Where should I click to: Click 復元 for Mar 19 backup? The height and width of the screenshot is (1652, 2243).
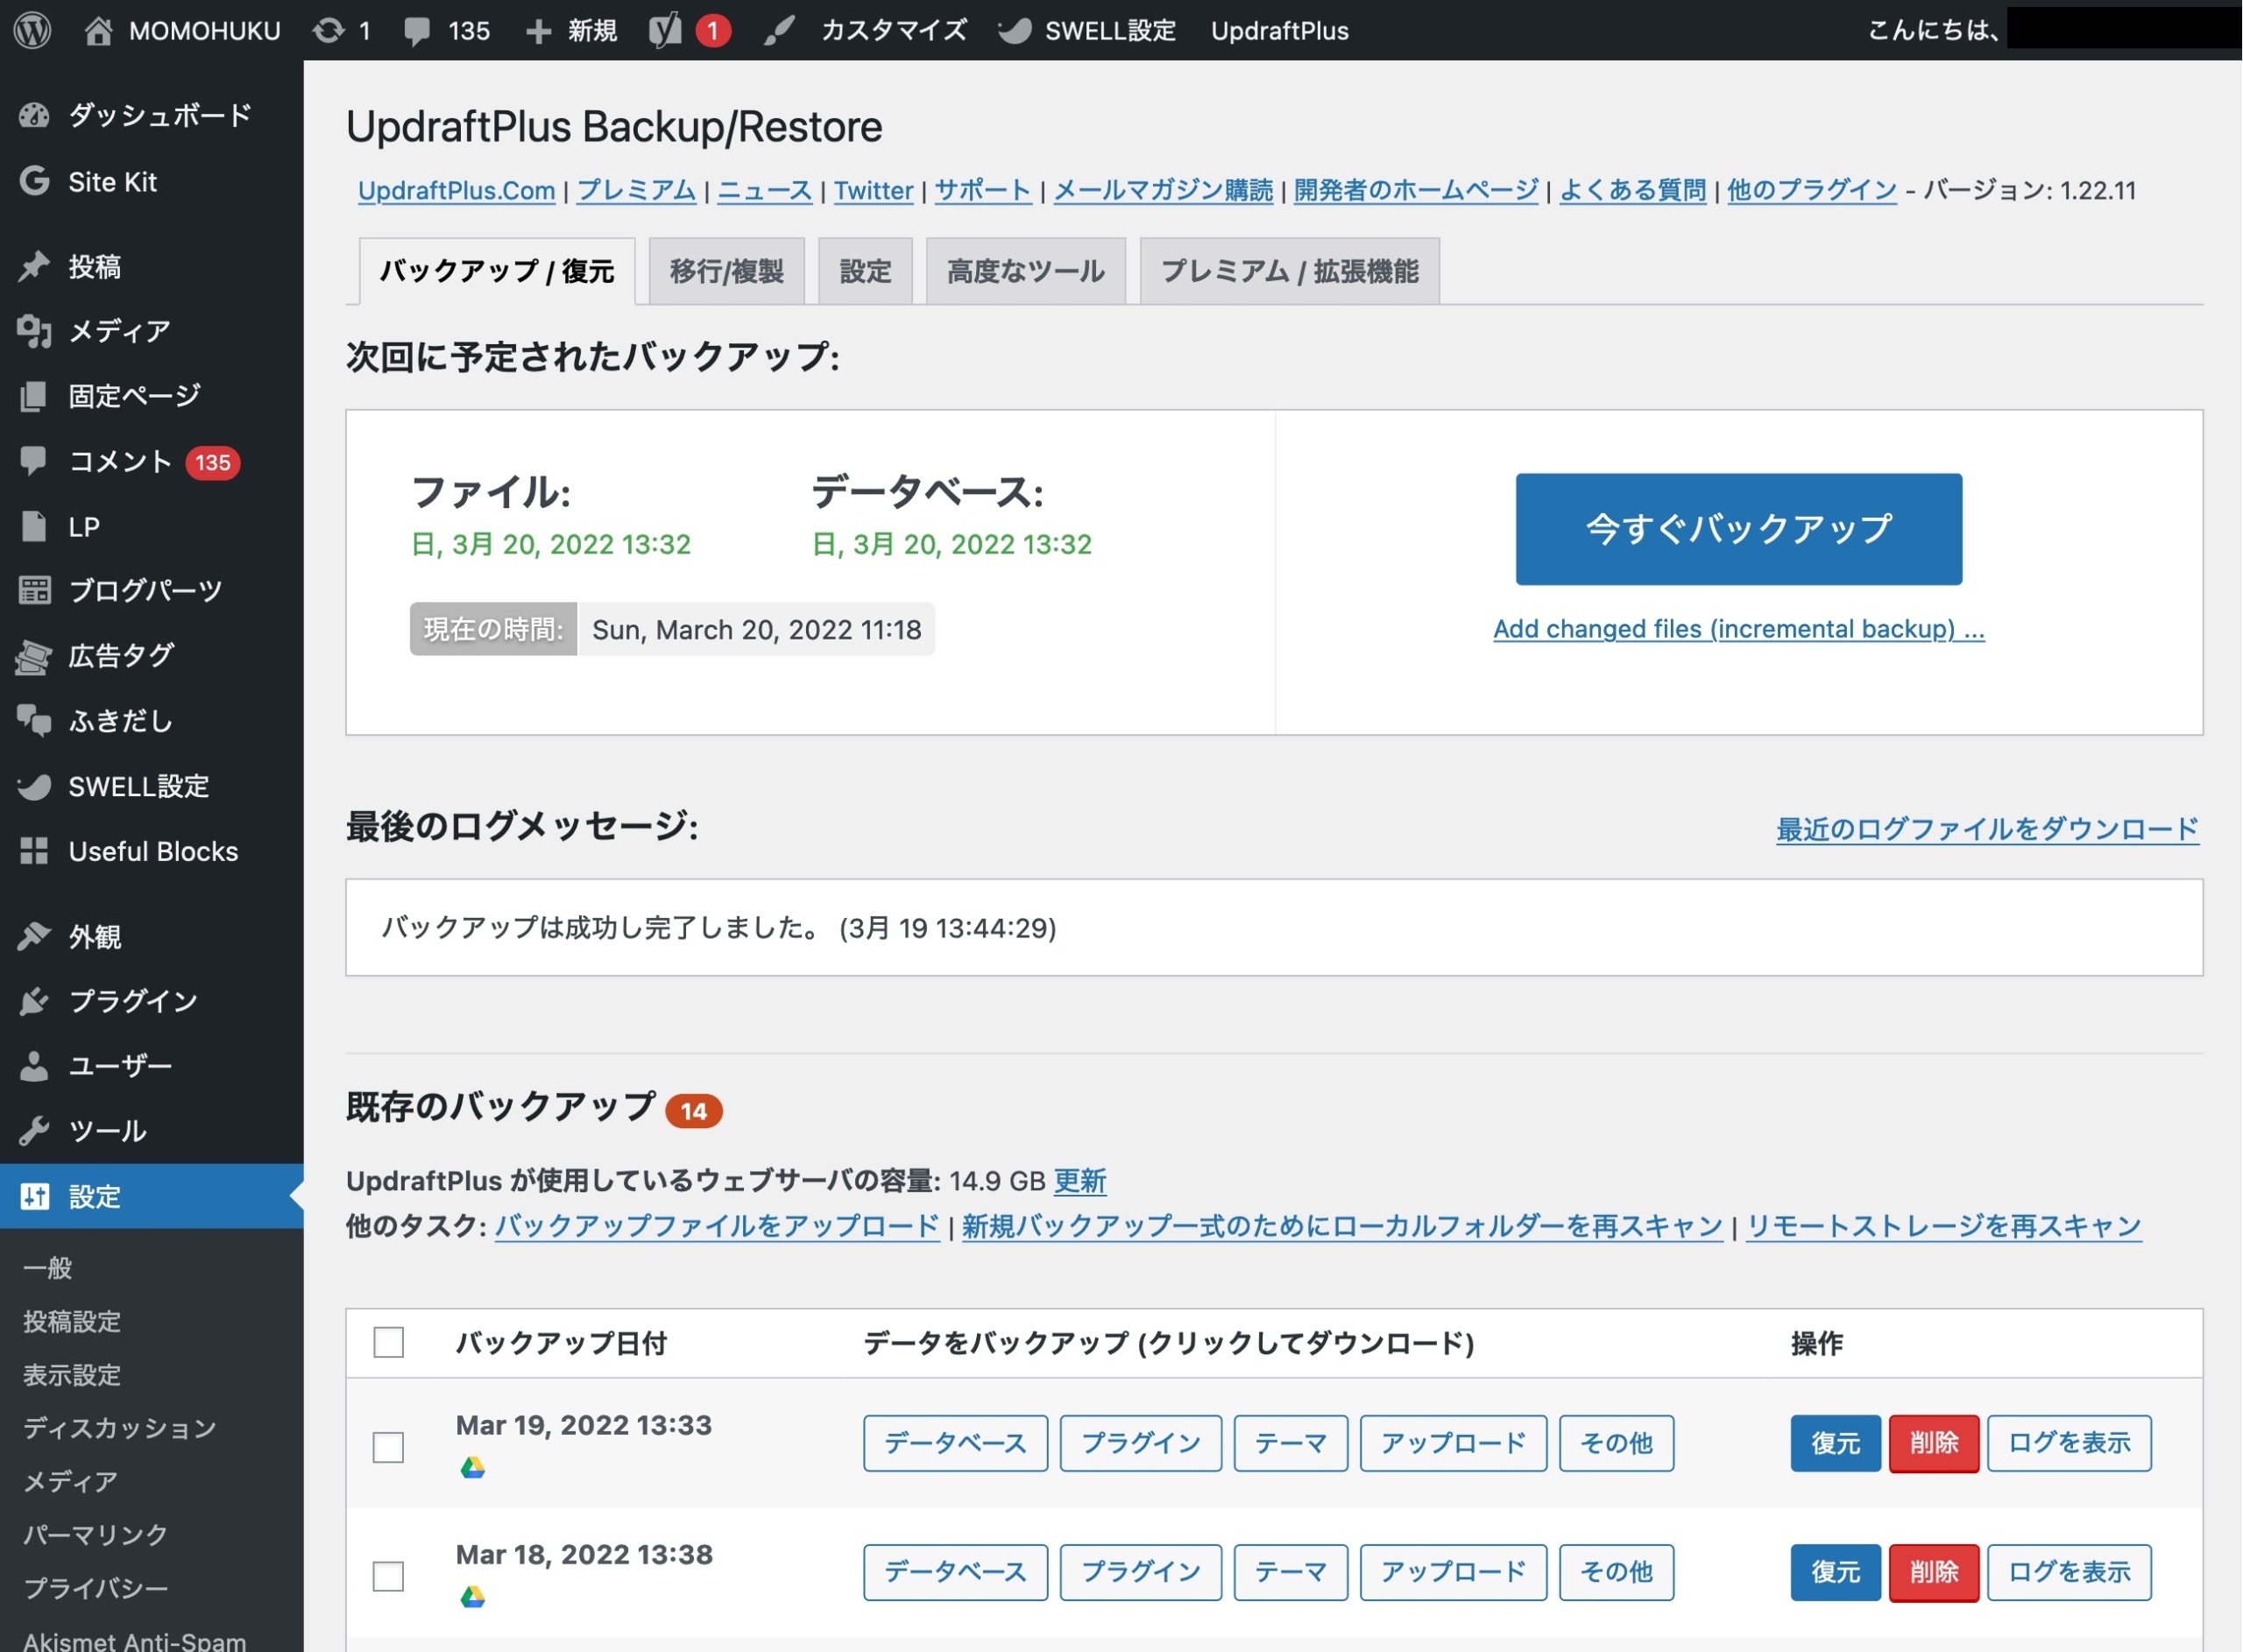[x=1835, y=1443]
